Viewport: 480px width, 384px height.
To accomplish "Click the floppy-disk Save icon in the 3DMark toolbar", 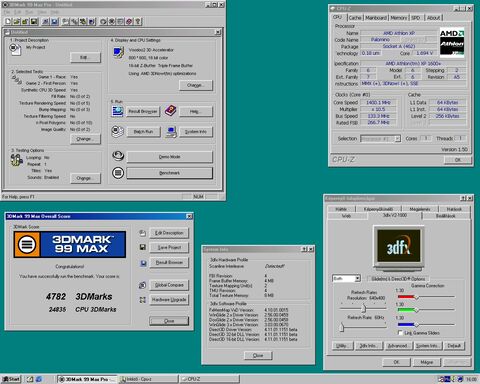I will coord(34,21).
